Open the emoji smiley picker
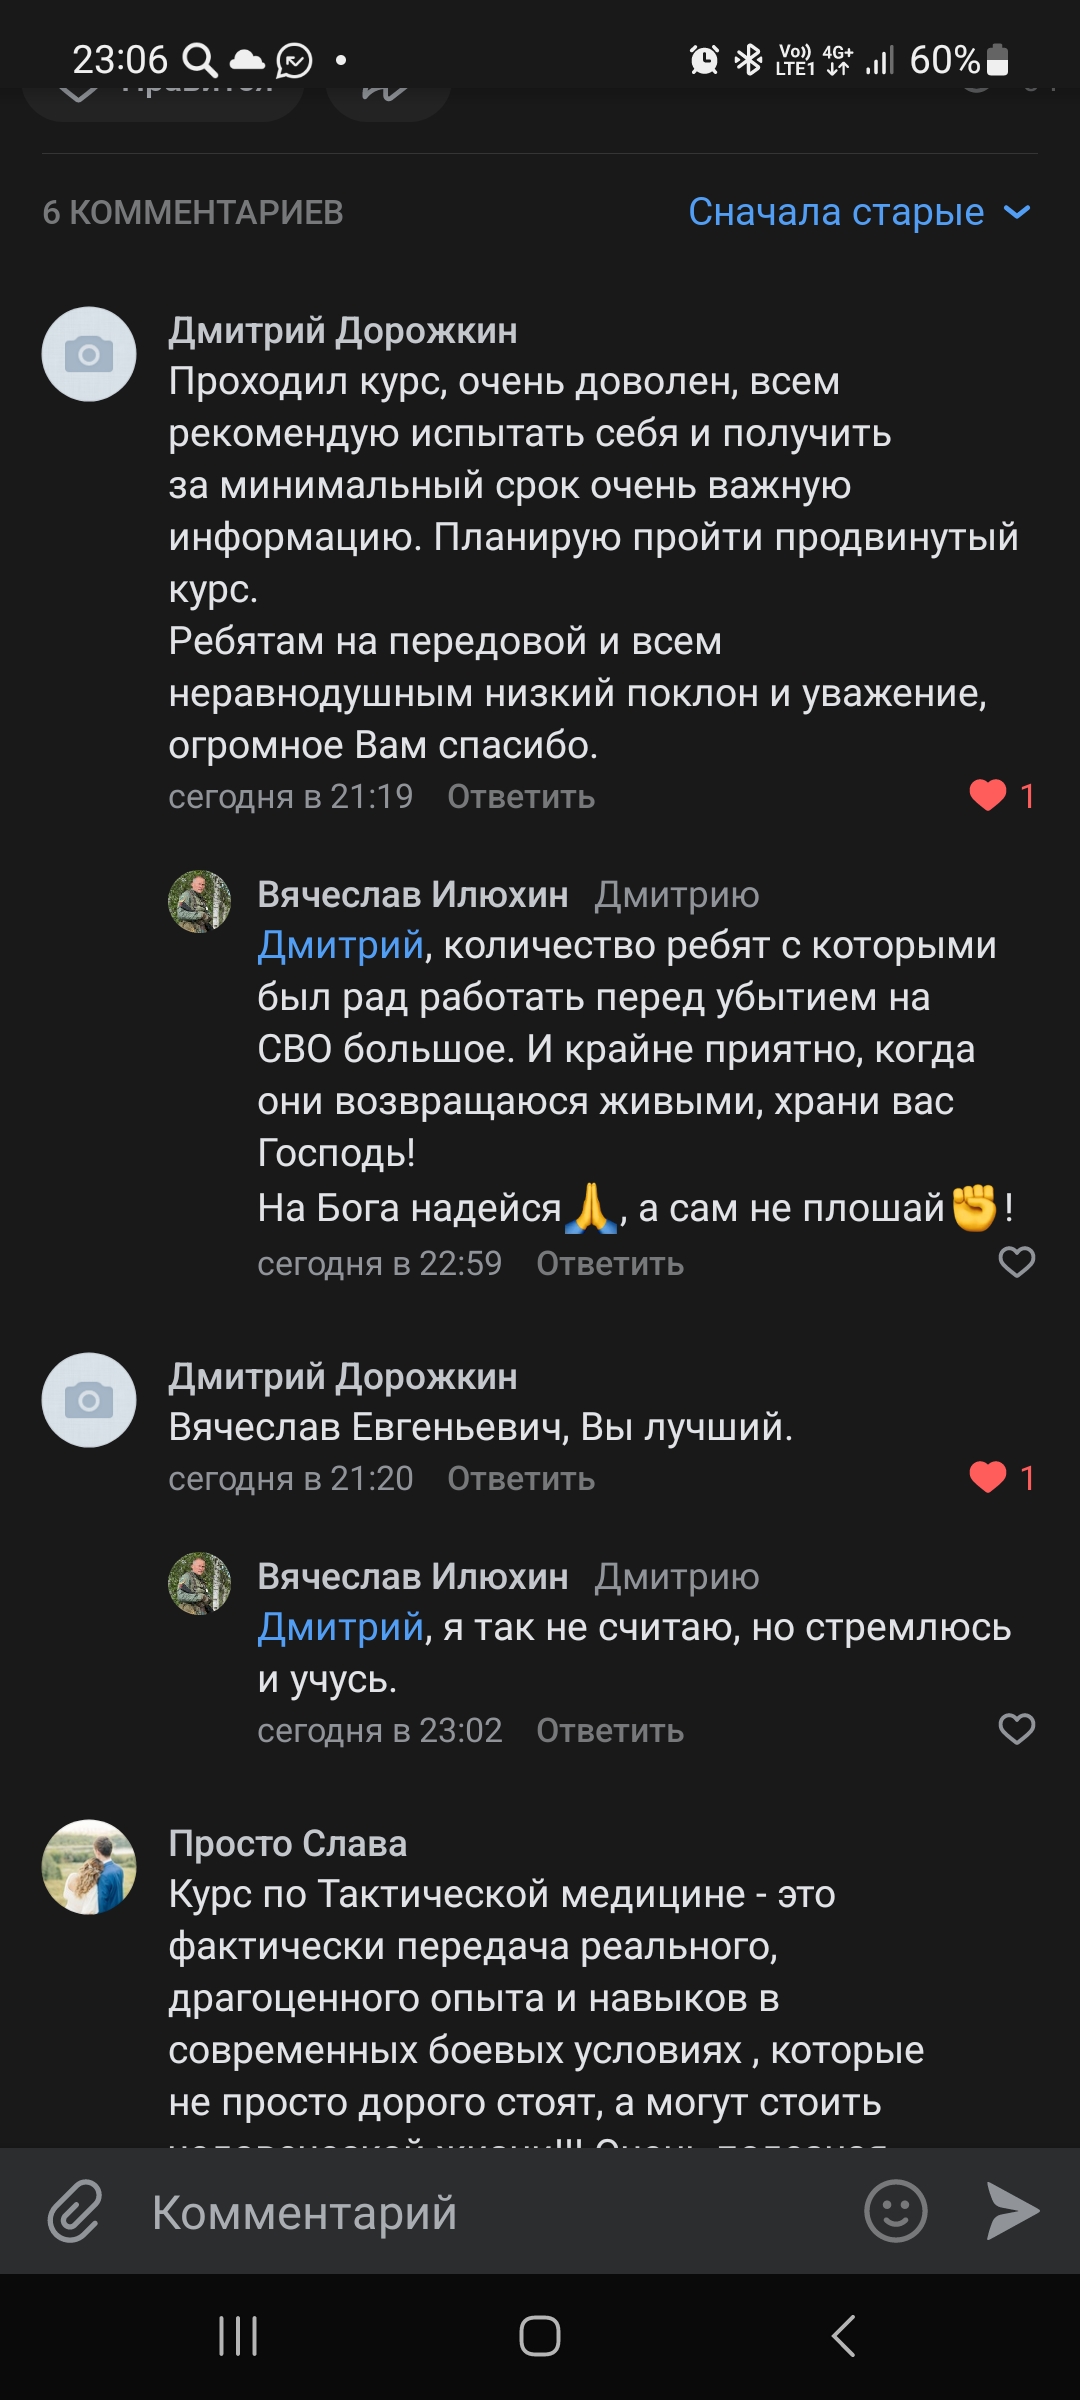 click(895, 2210)
